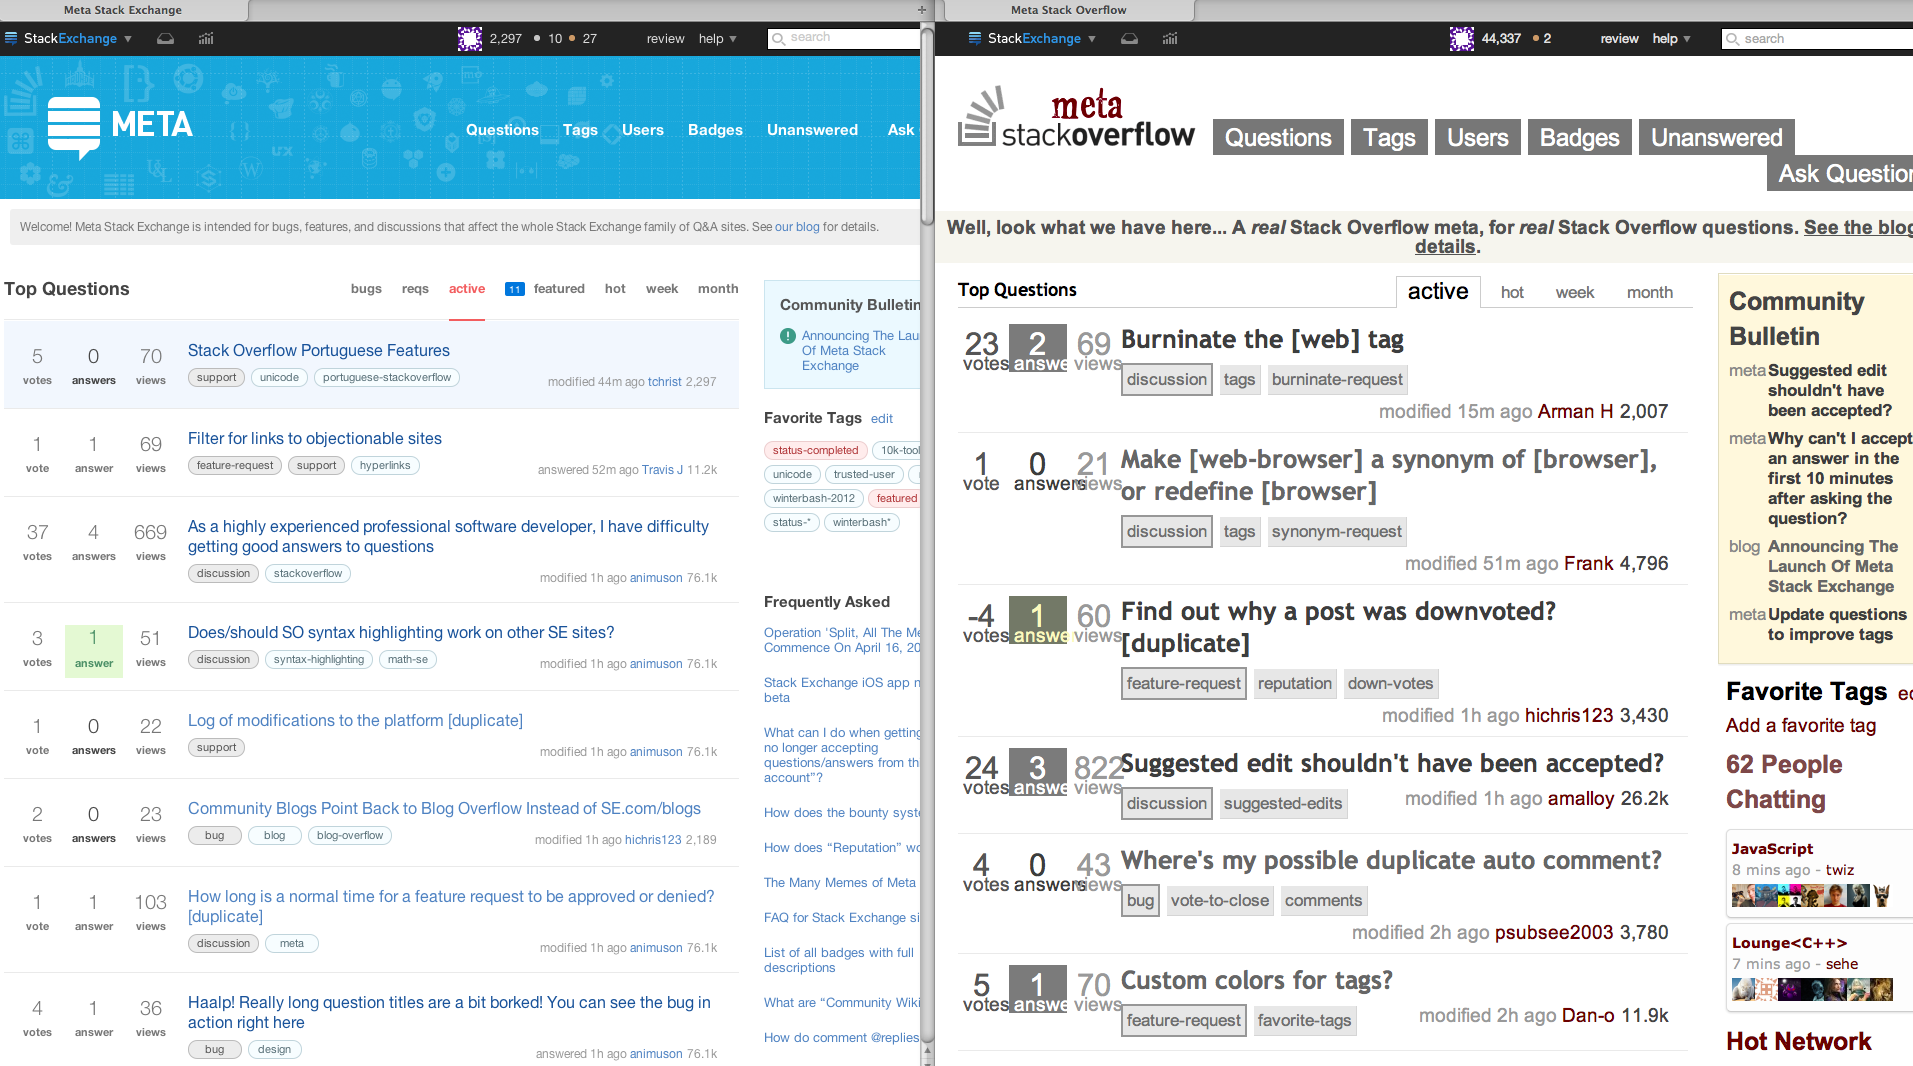
Task: Open Tags in blue META navigation
Action: (580, 130)
